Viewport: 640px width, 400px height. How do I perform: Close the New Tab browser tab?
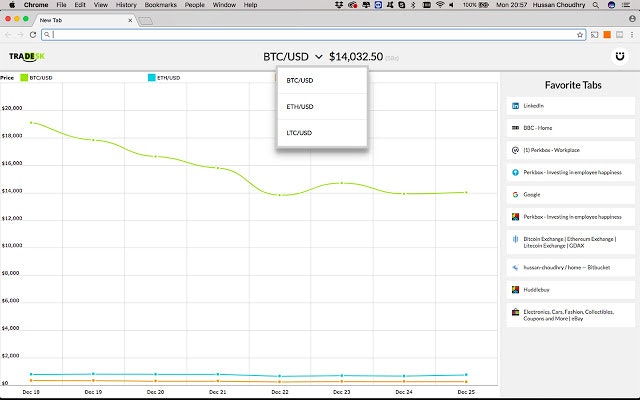pos(130,20)
